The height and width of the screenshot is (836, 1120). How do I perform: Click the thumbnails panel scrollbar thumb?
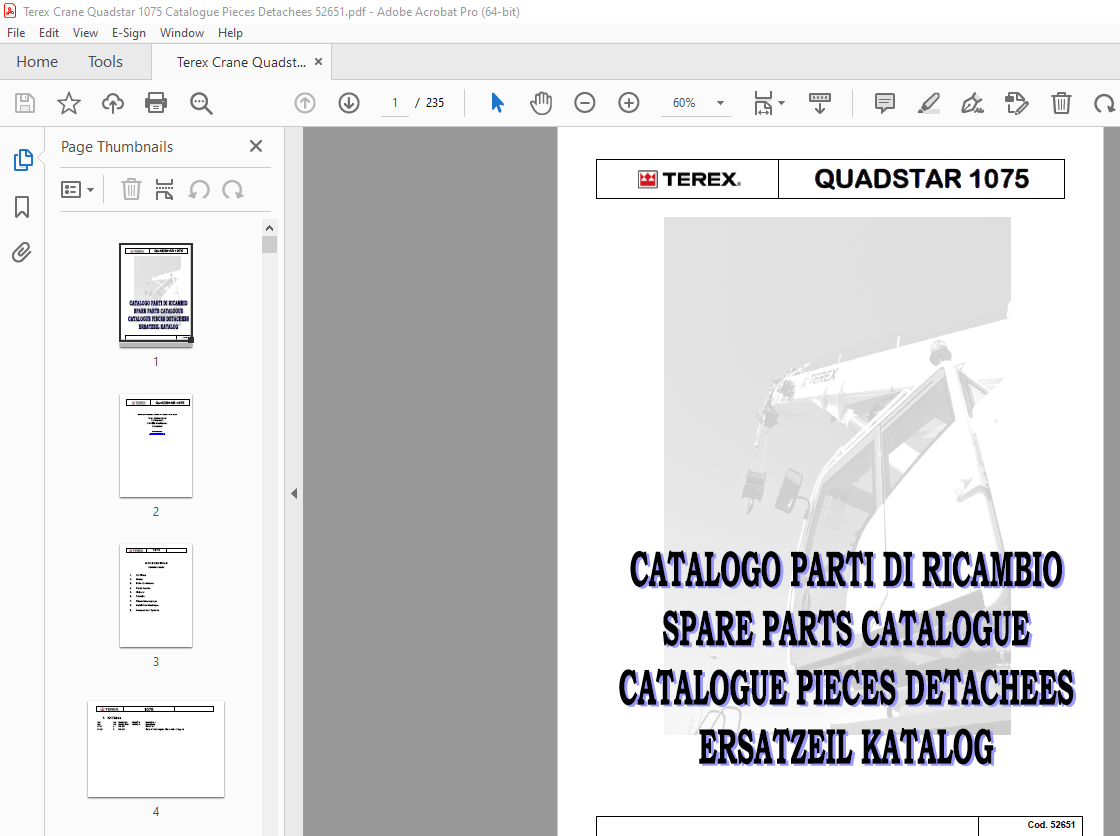(269, 245)
